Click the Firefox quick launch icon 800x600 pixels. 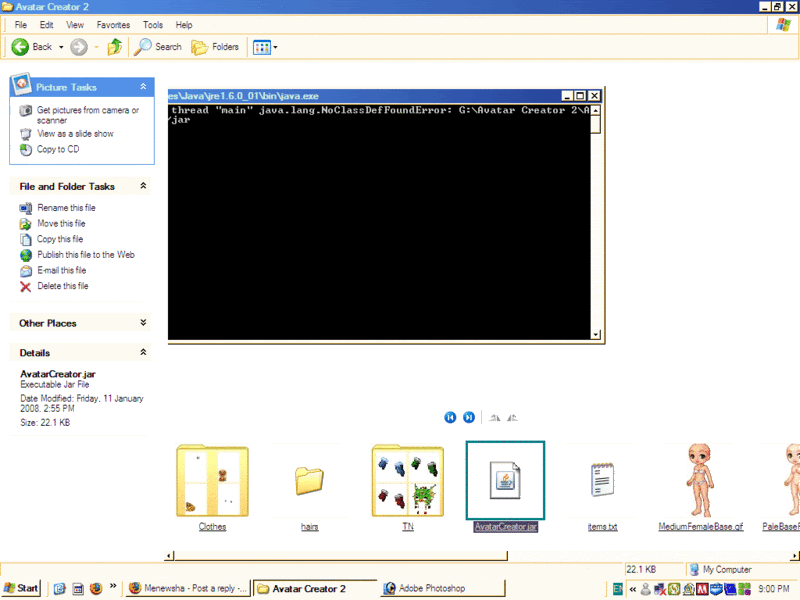(96, 588)
